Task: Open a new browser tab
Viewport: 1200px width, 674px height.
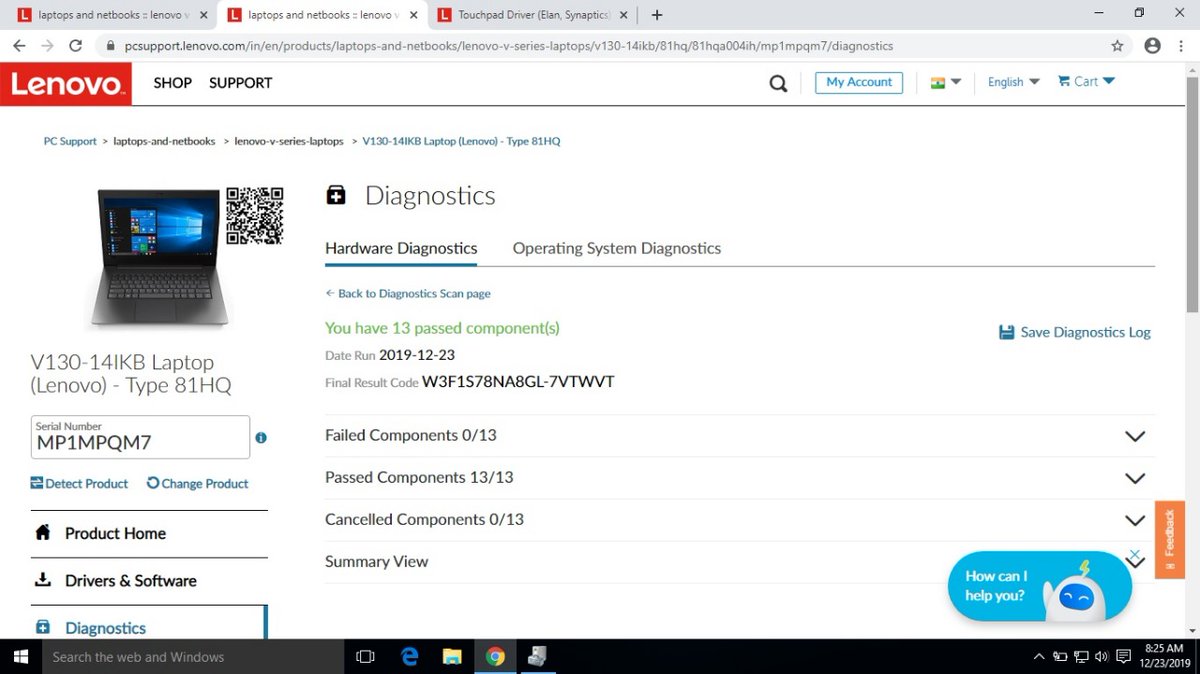Action: pos(657,15)
